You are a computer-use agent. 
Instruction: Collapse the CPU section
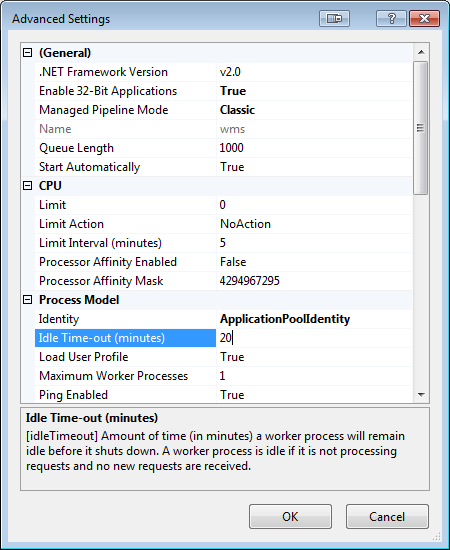point(27,186)
